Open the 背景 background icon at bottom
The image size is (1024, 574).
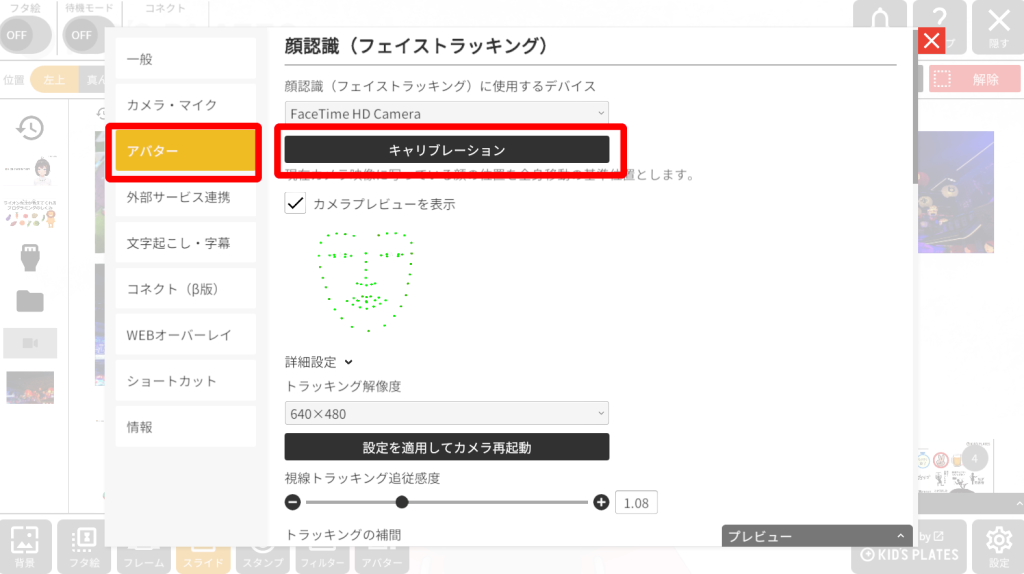pos(25,547)
